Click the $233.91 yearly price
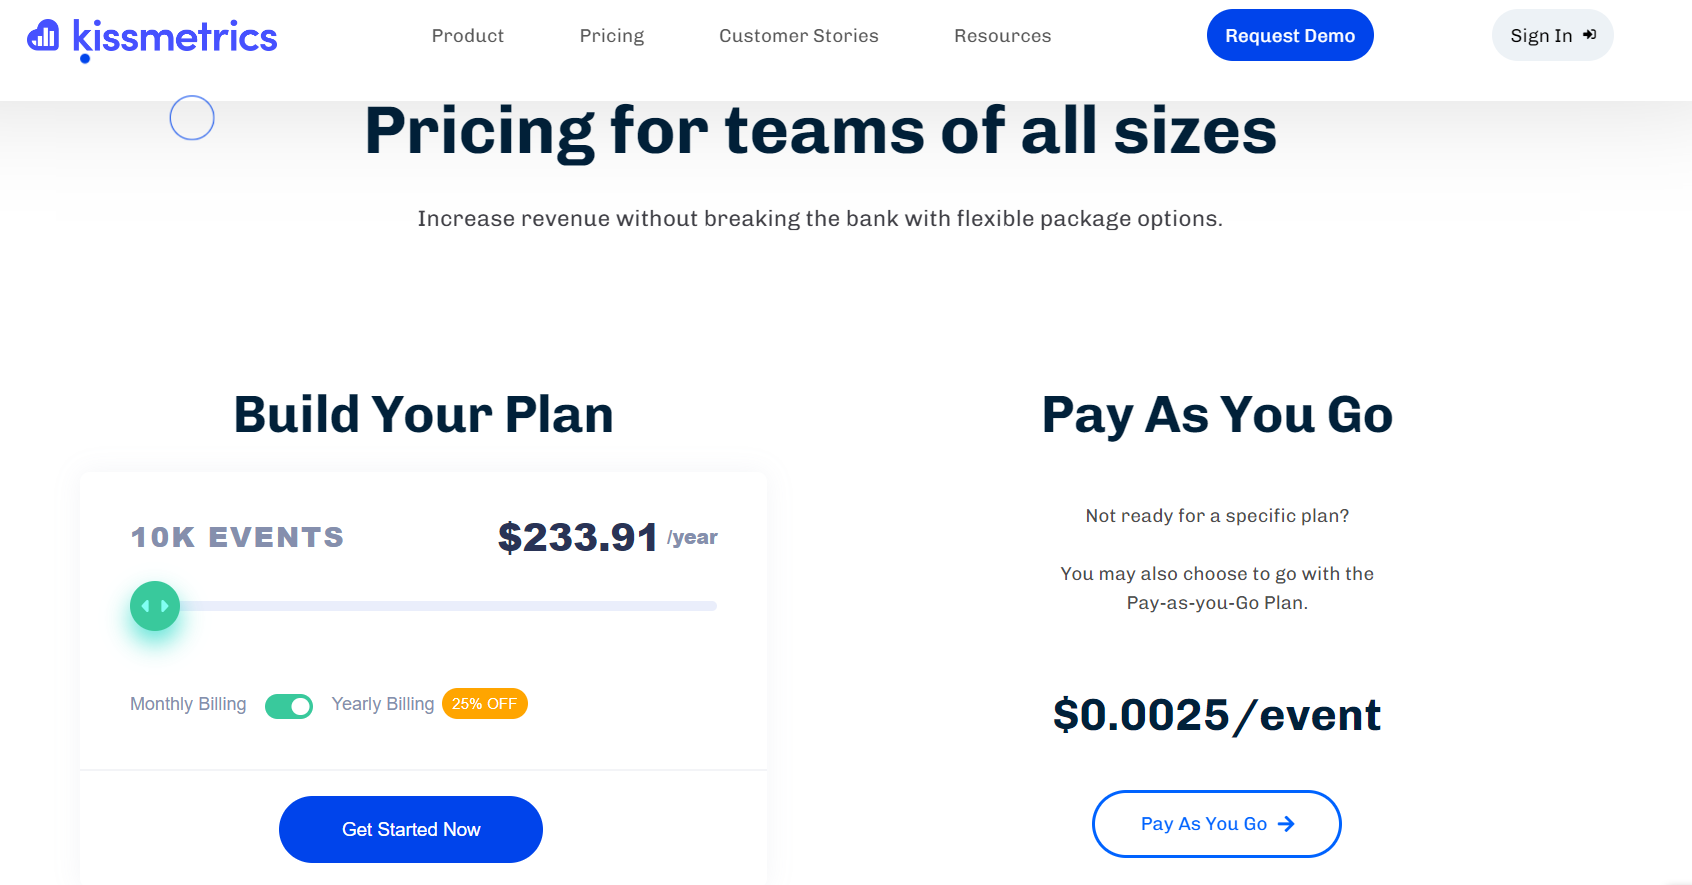The width and height of the screenshot is (1692, 885). (578, 537)
